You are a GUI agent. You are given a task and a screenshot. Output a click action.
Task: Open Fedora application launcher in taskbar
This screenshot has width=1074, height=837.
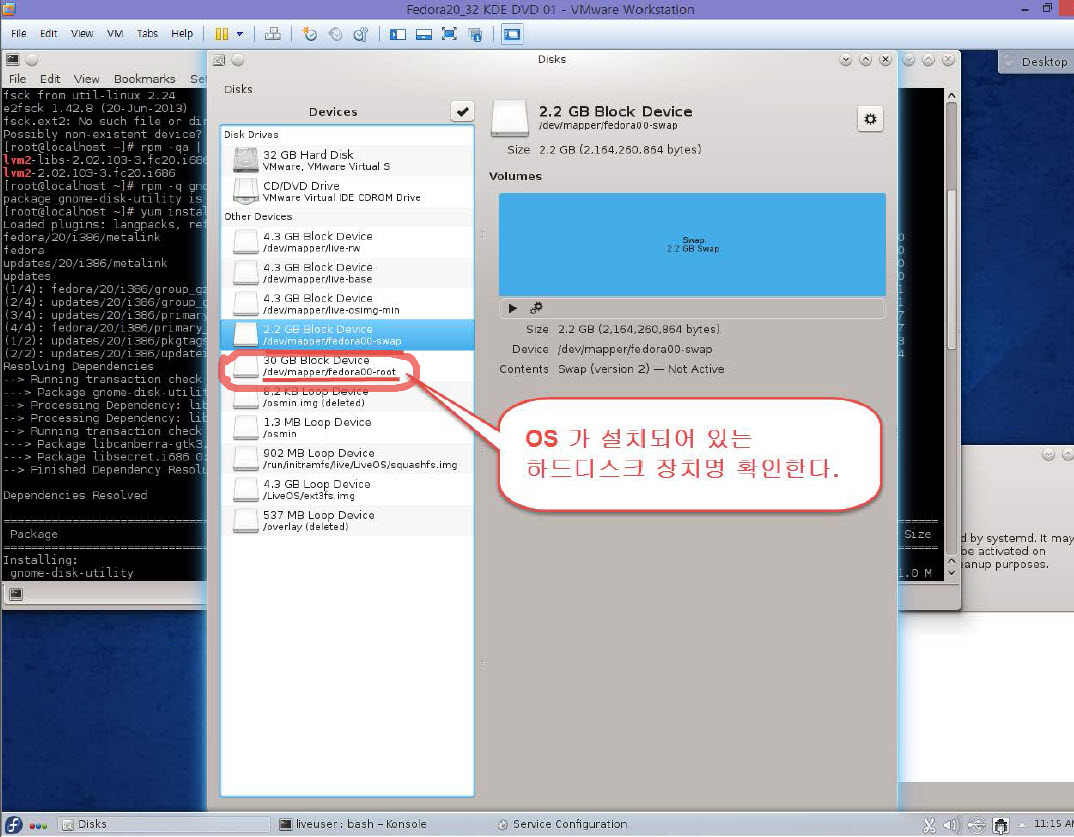tap(14, 825)
